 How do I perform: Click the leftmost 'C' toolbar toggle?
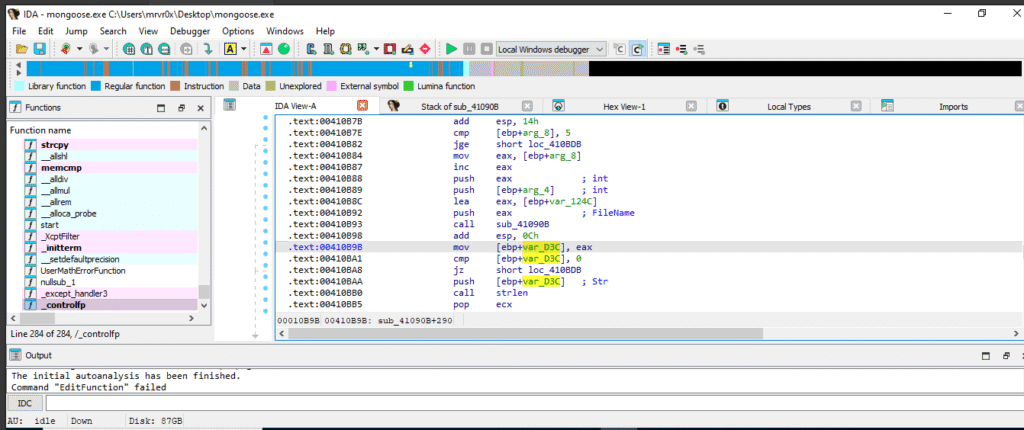(x=620, y=49)
